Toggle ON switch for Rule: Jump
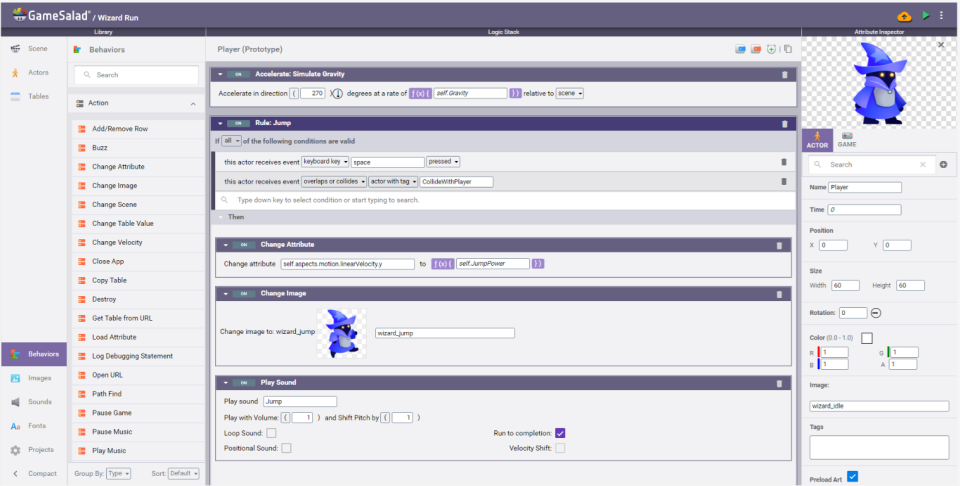 (x=238, y=124)
